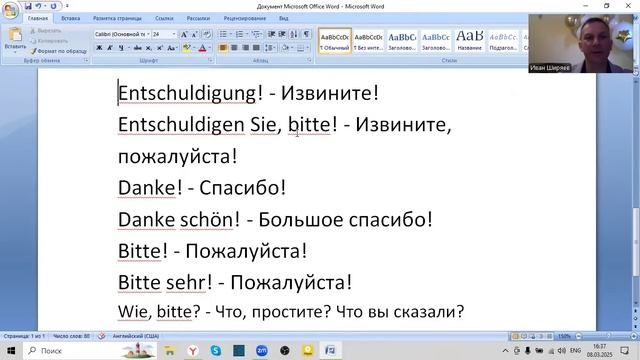
Task: Apply bulleted list
Action: (x=223, y=34)
